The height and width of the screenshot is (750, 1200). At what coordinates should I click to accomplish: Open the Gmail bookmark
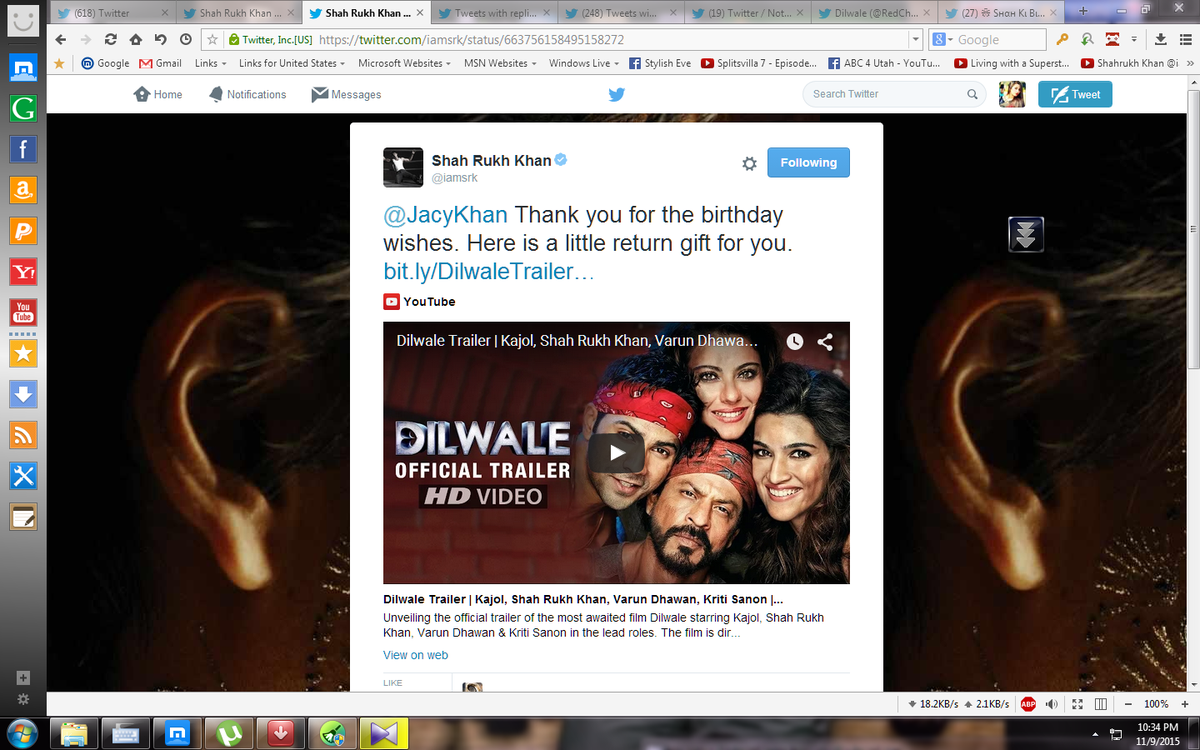160,63
